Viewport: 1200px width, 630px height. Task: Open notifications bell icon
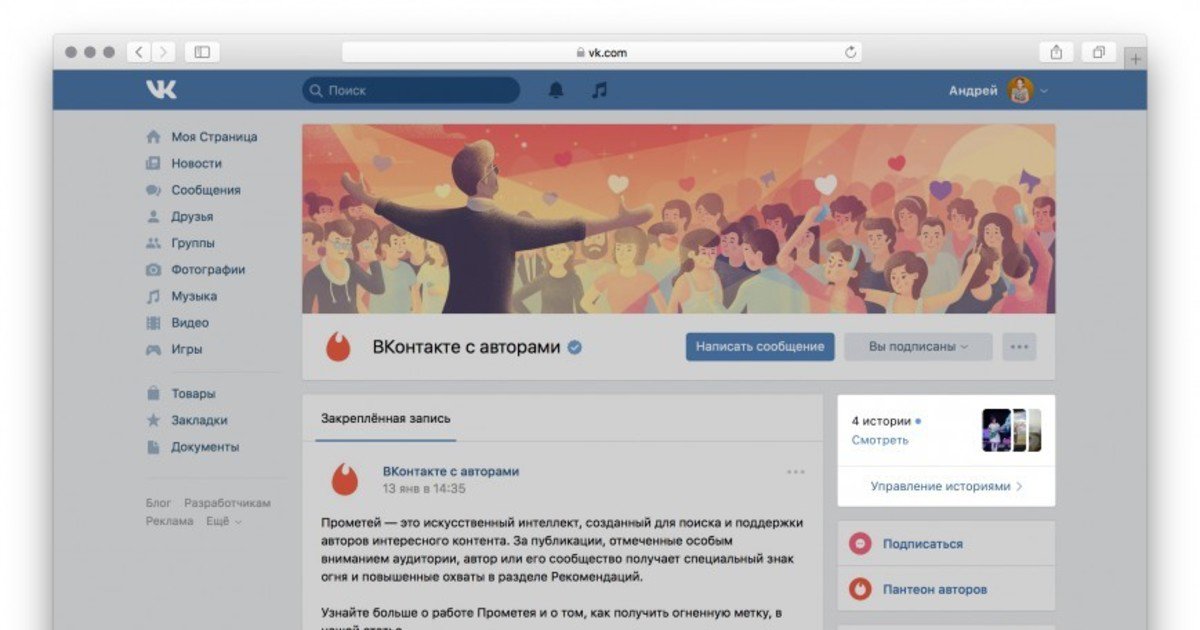pyautogui.click(x=556, y=90)
